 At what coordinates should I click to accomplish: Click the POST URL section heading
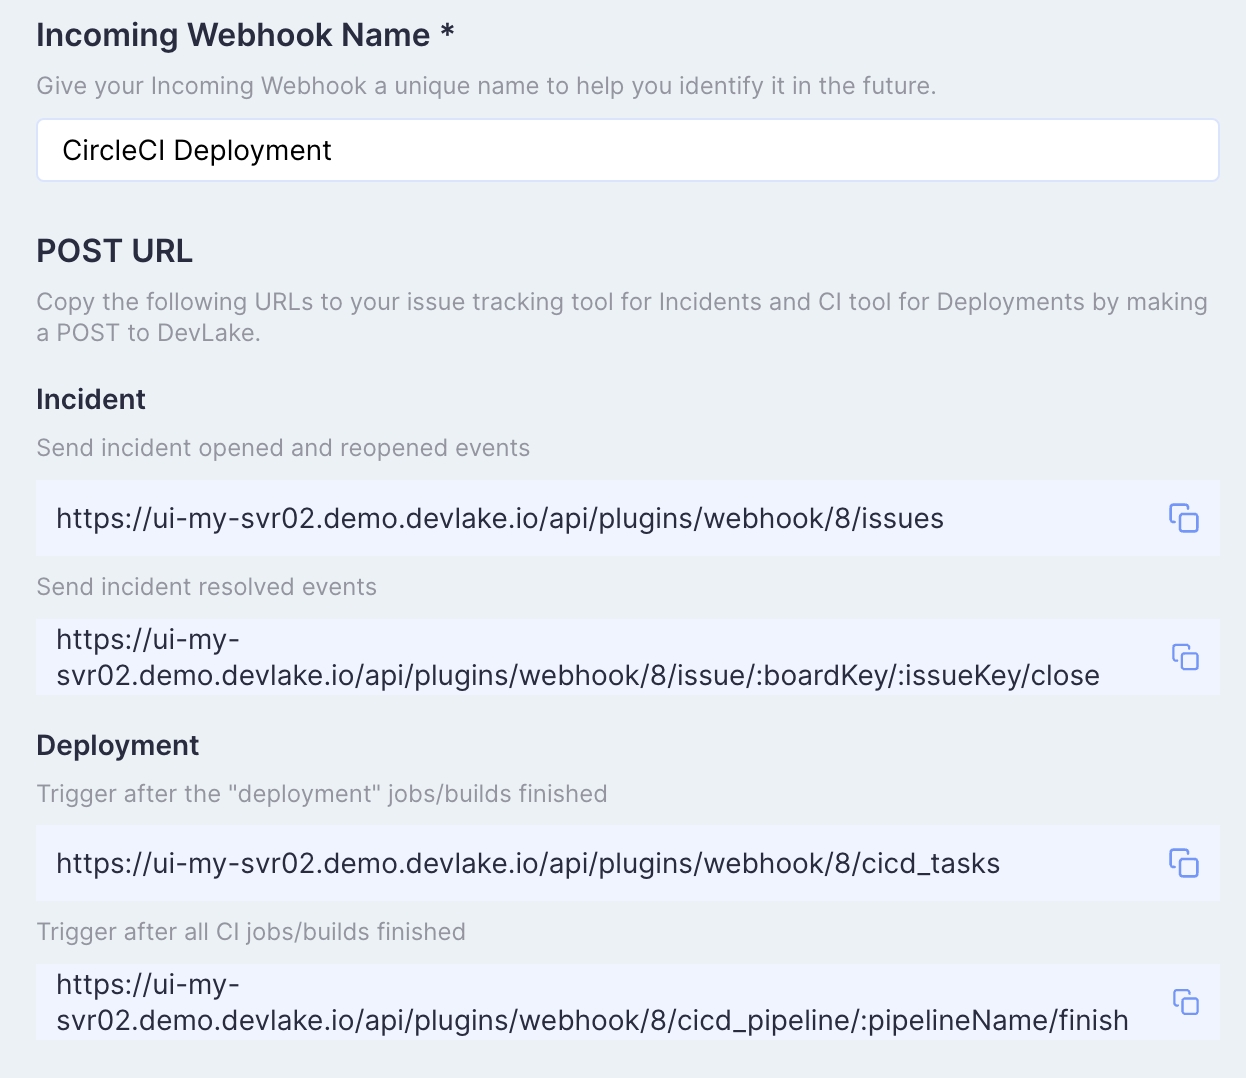[114, 251]
